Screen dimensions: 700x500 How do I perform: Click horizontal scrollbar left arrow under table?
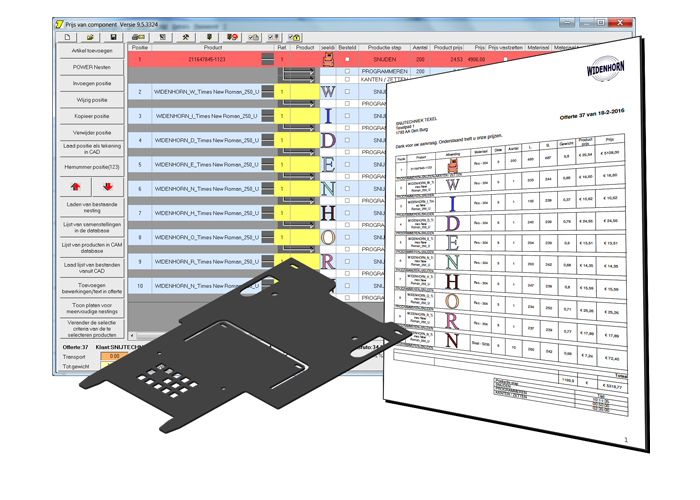pos(132,335)
